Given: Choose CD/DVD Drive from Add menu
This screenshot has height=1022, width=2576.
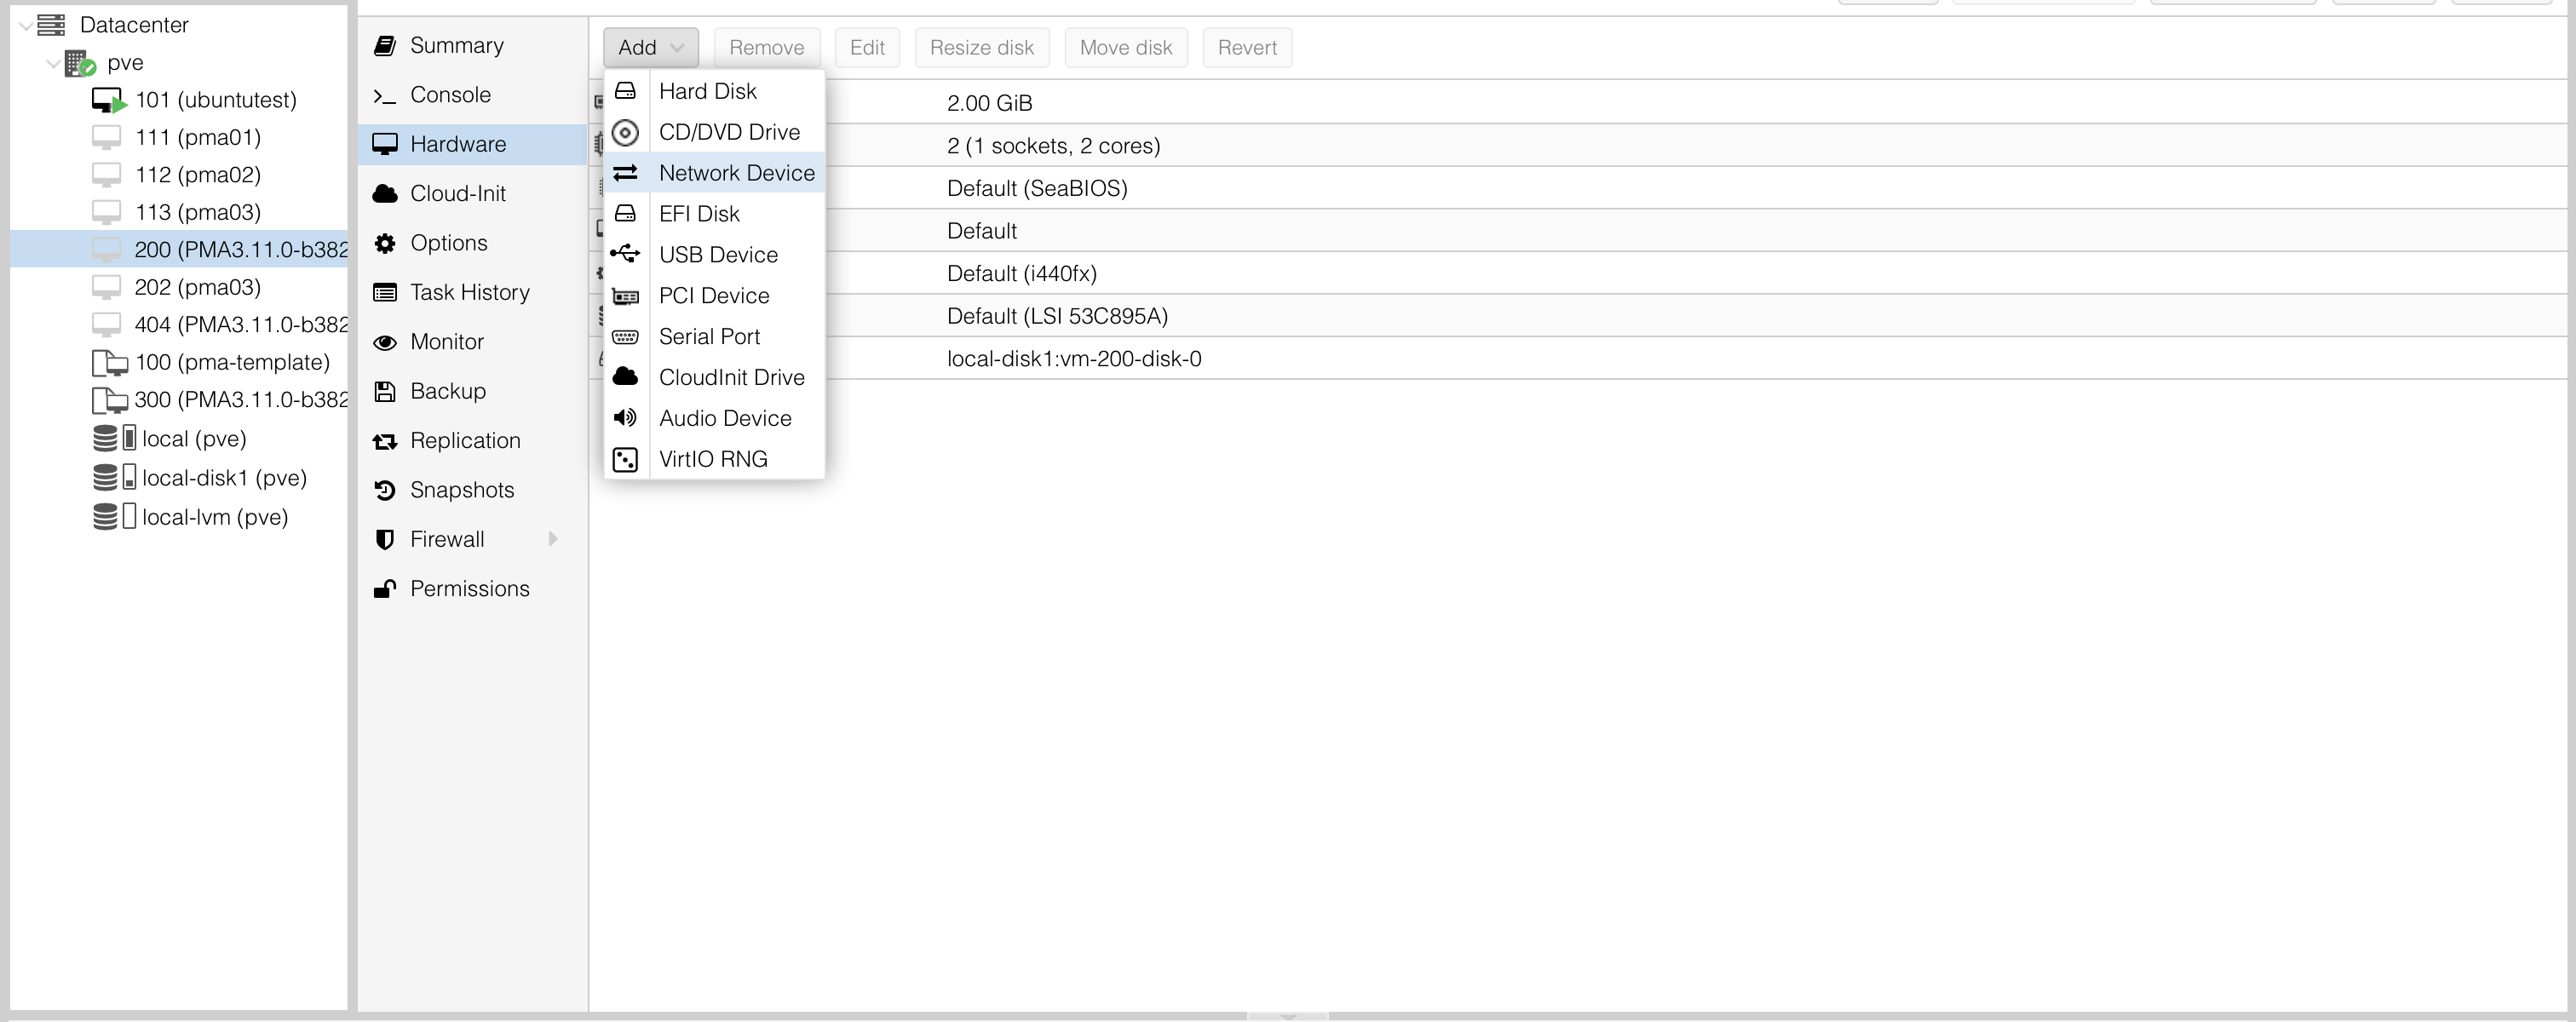Looking at the screenshot, I should 714,132.
